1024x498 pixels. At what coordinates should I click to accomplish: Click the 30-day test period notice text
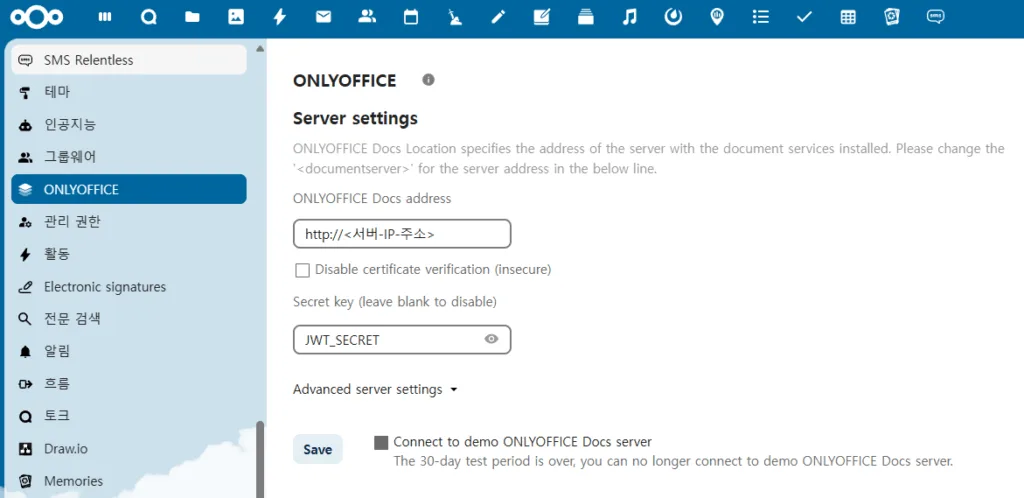[673, 461]
